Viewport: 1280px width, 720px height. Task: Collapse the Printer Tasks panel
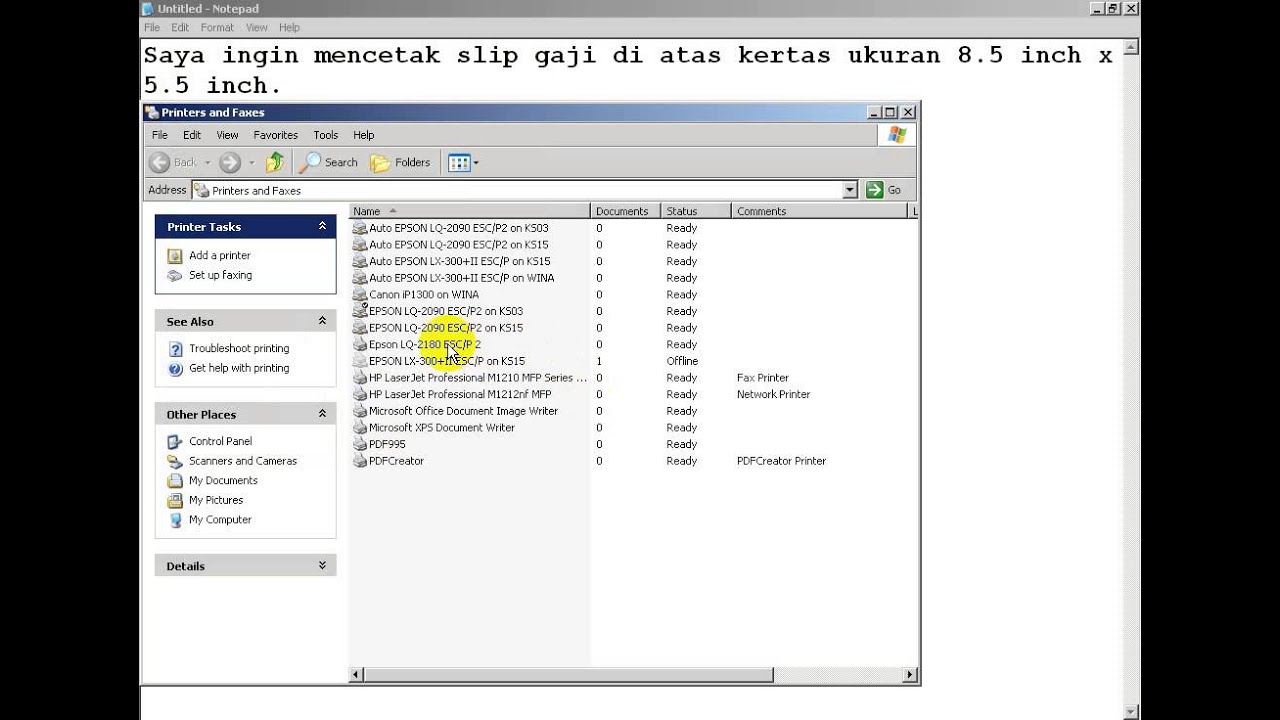click(322, 227)
